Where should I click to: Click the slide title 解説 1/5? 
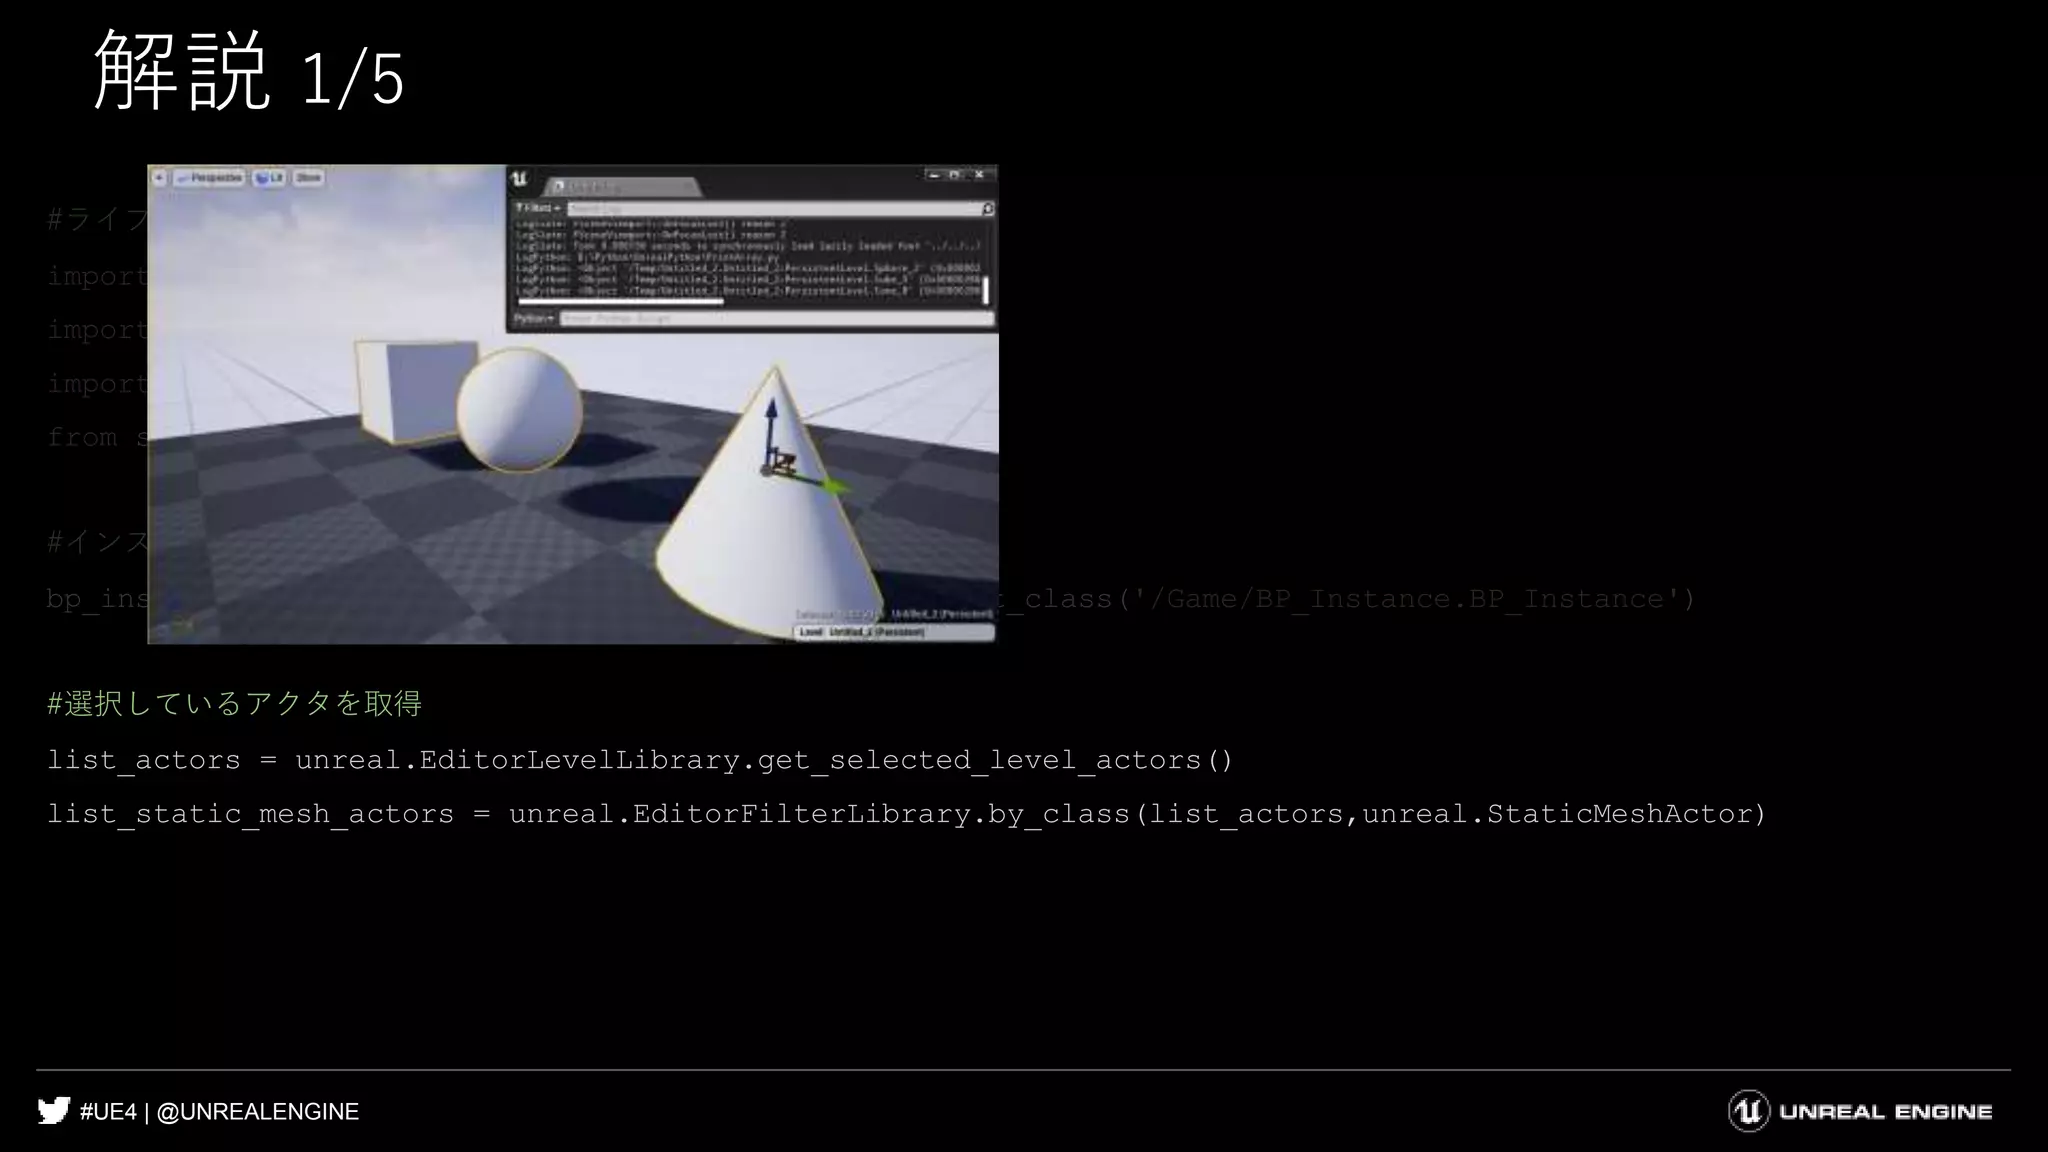click(x=249, y=70)
